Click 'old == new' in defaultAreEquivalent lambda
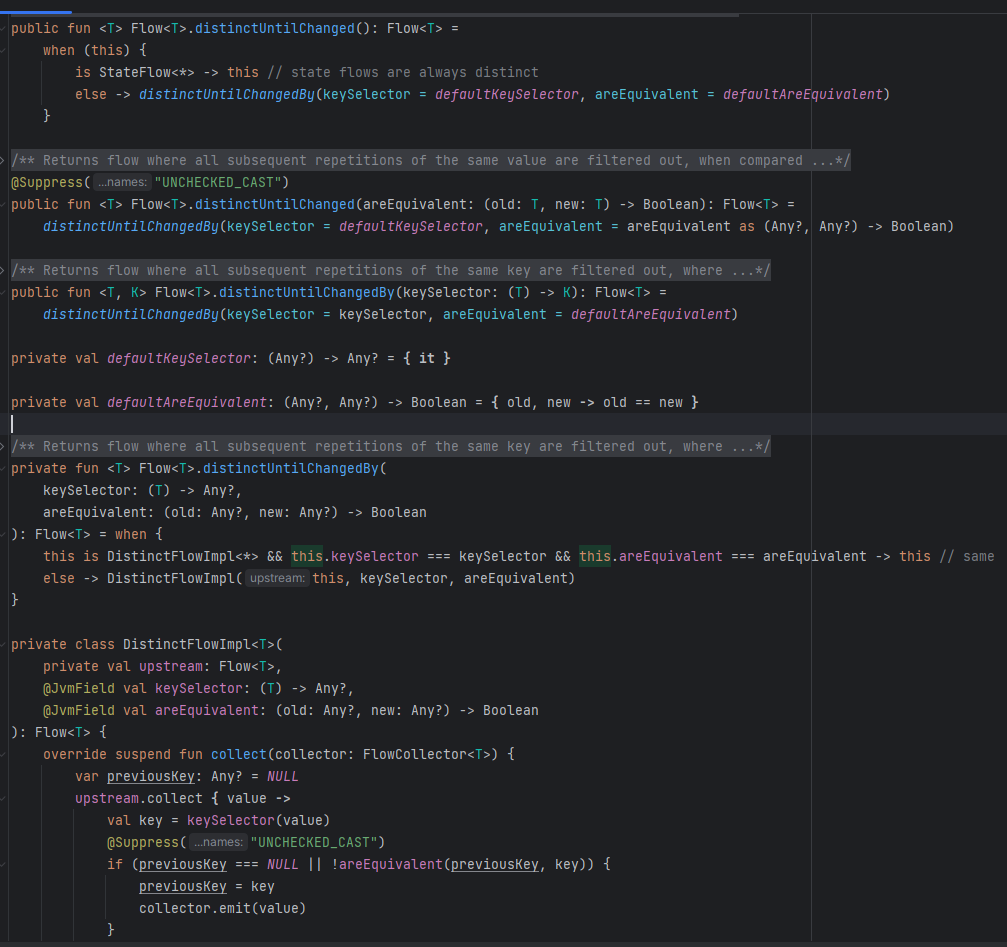Screen dimensions: 1007x947 pos(642,403)
